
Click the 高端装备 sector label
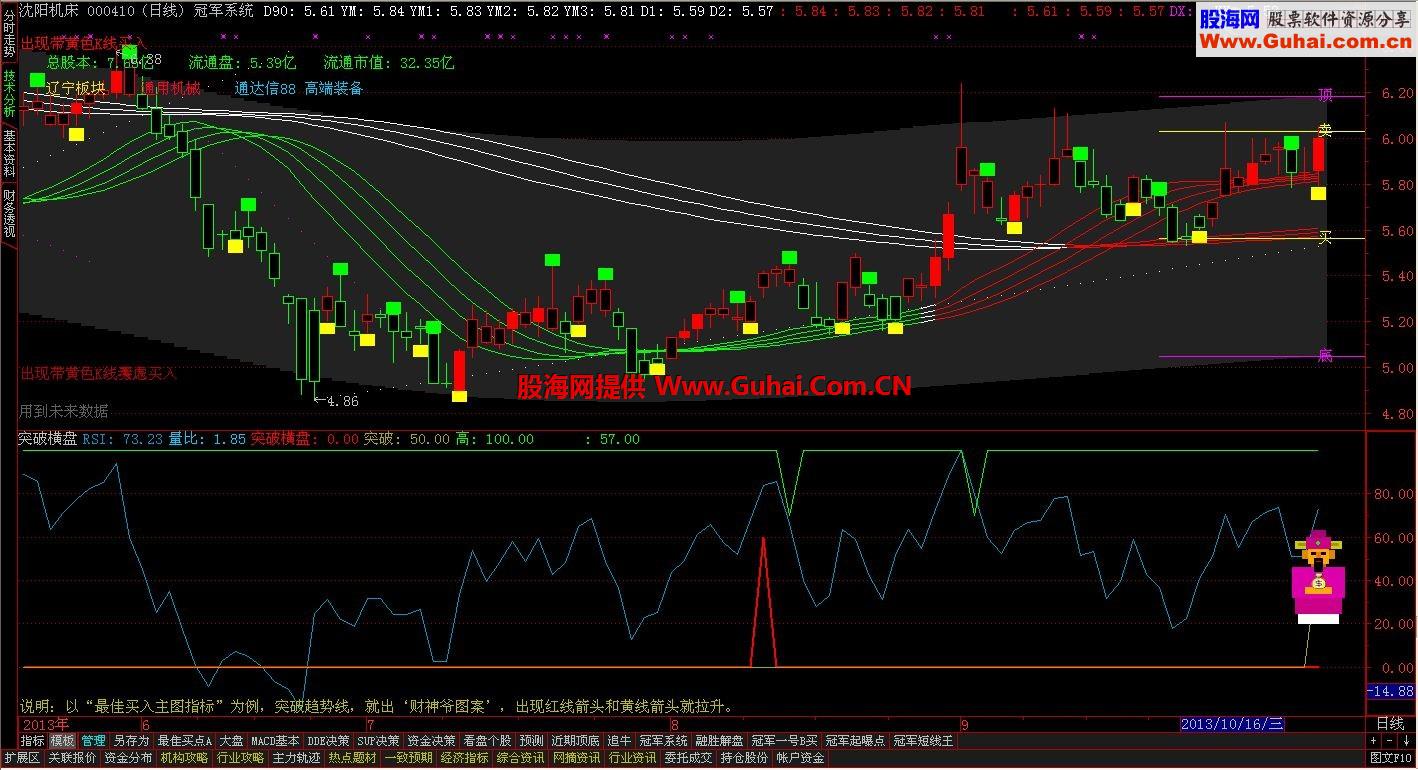point(334,88)
